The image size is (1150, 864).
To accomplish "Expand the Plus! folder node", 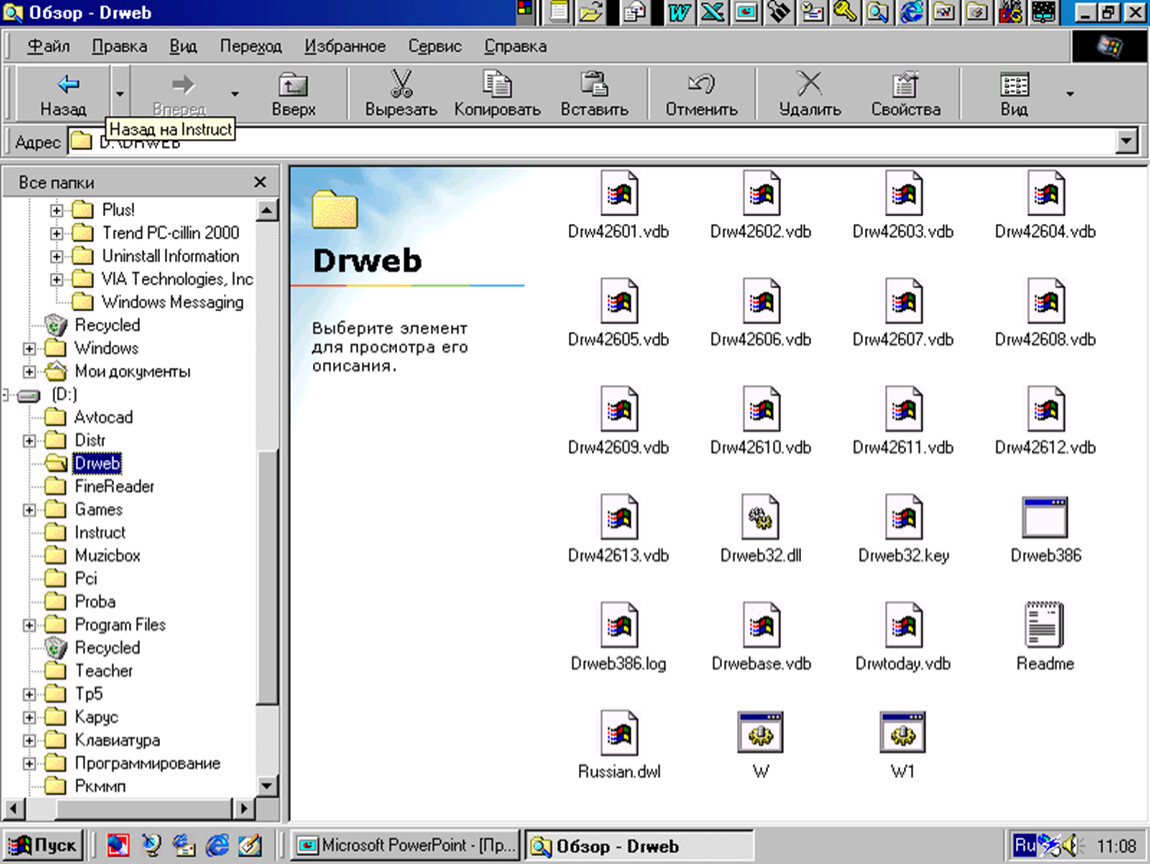I will click(x=56, y=210).
